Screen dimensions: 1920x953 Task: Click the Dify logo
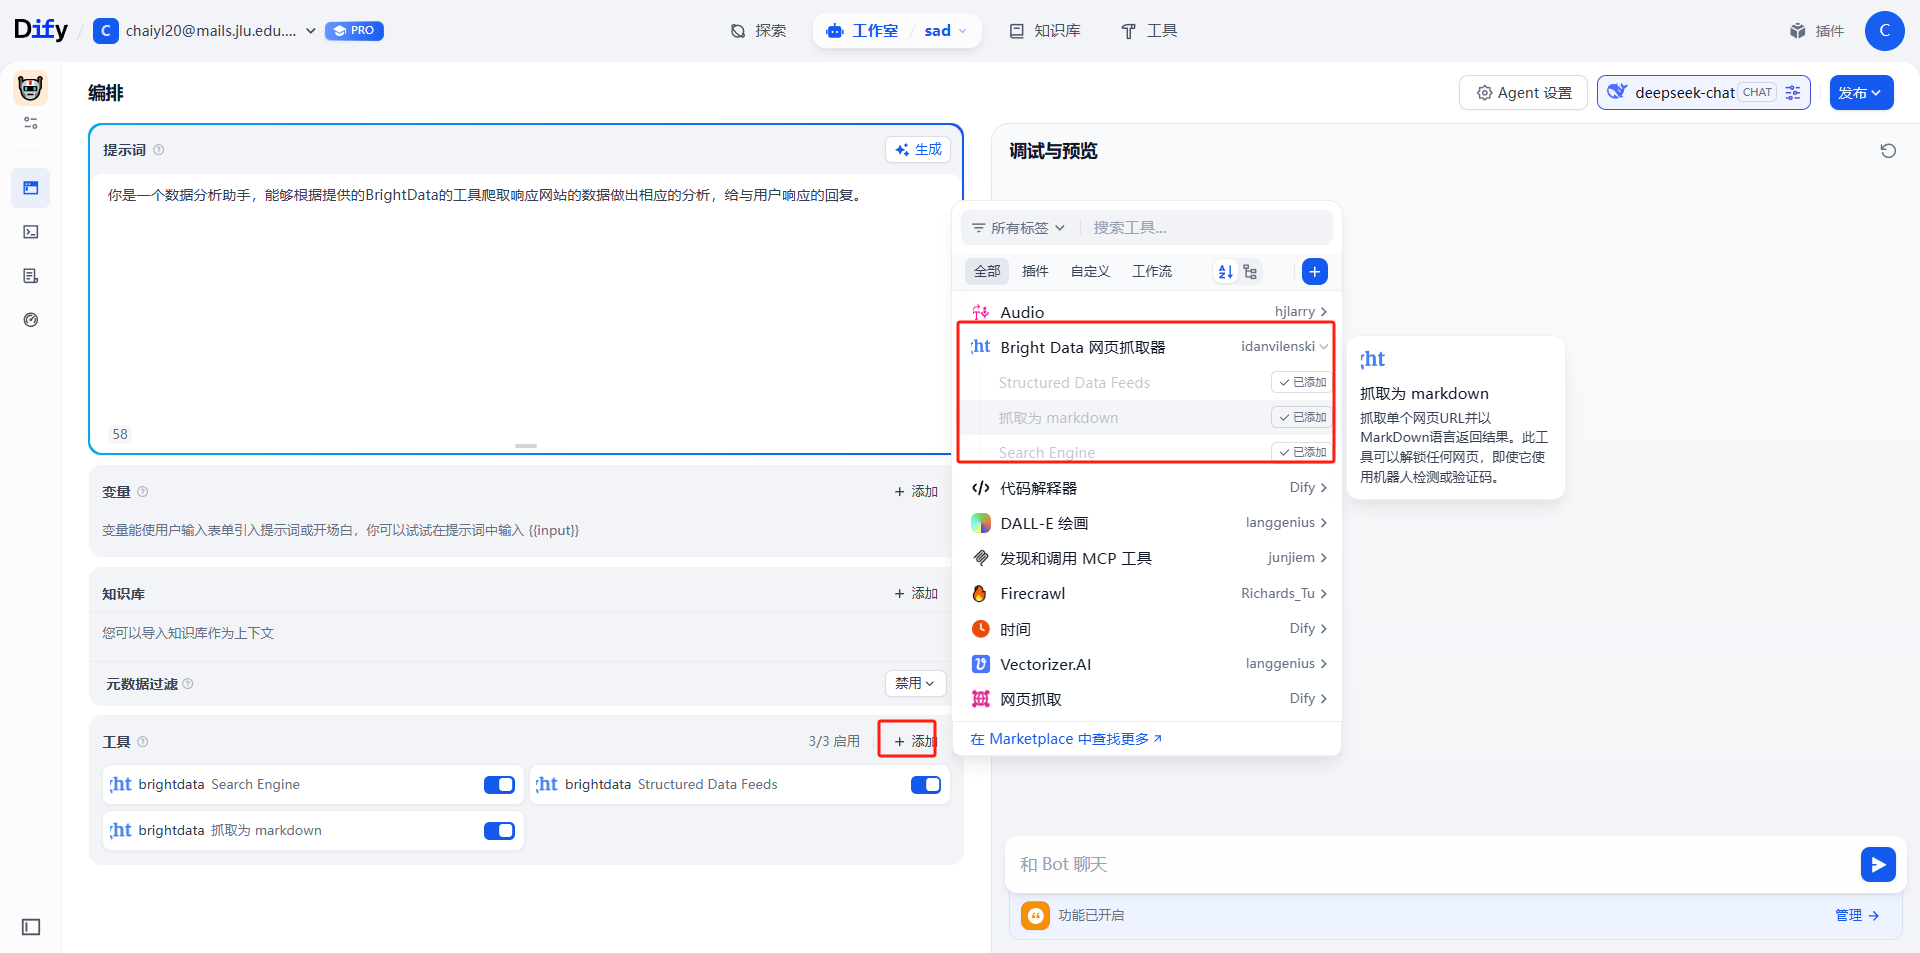[x=41, y=30]
